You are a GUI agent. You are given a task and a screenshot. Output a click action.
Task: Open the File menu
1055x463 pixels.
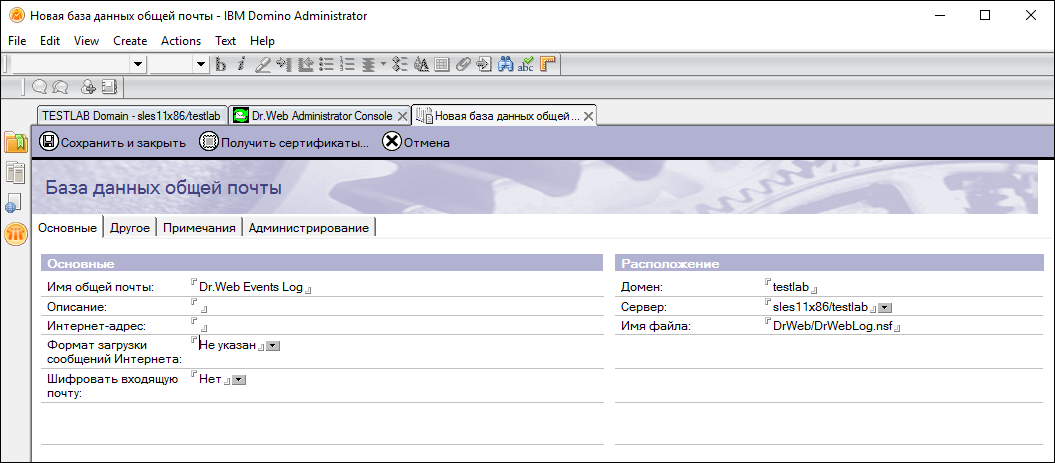(x=17, y=41)
